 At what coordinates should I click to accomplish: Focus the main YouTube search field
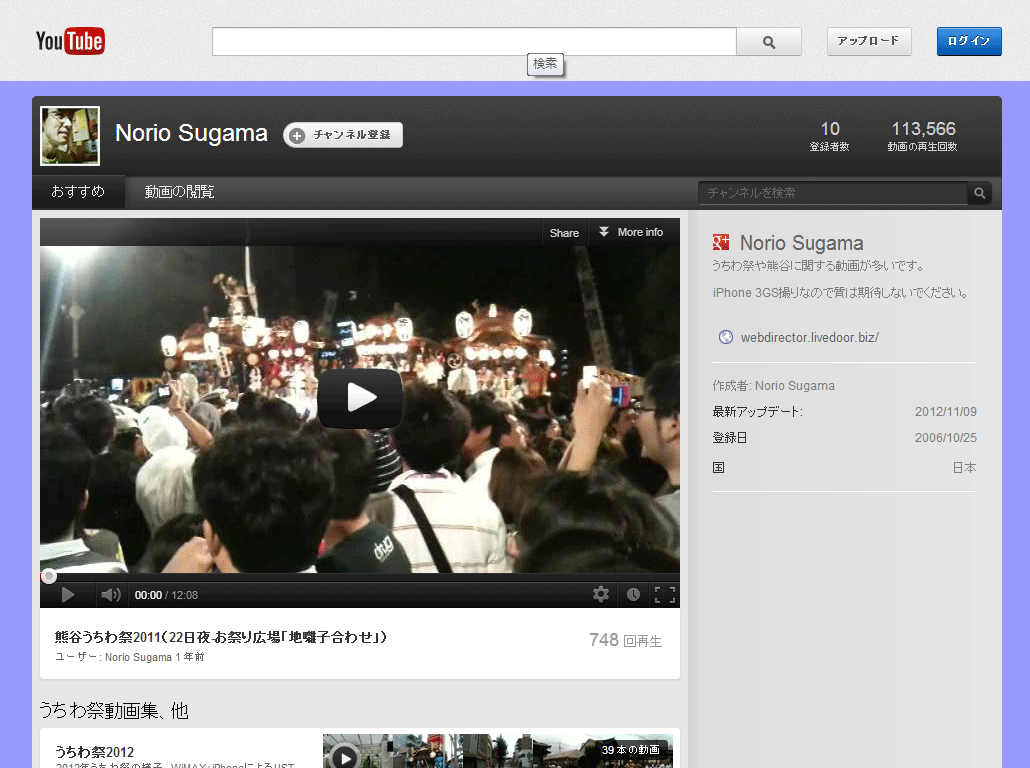coord(474,42)
